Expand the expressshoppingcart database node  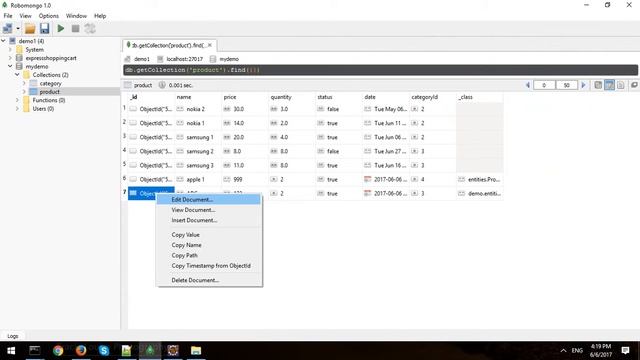10,58
